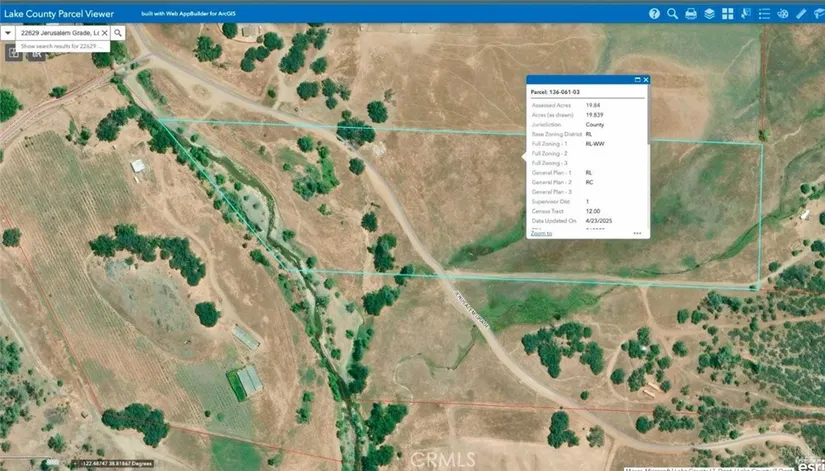The height and width of the screenshot is (471, 825).
Task: Click the popup vertical scrollbar
Action: [x=647, y=150]
